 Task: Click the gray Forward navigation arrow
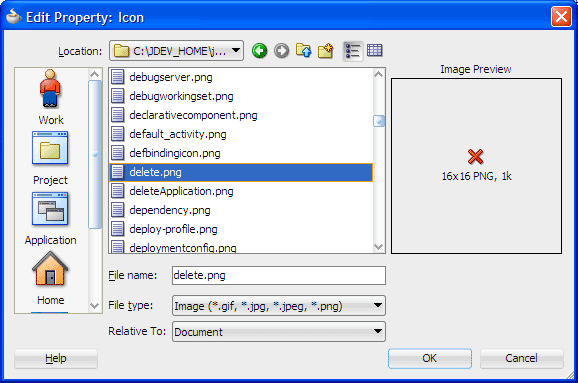[x=282, y=51]
